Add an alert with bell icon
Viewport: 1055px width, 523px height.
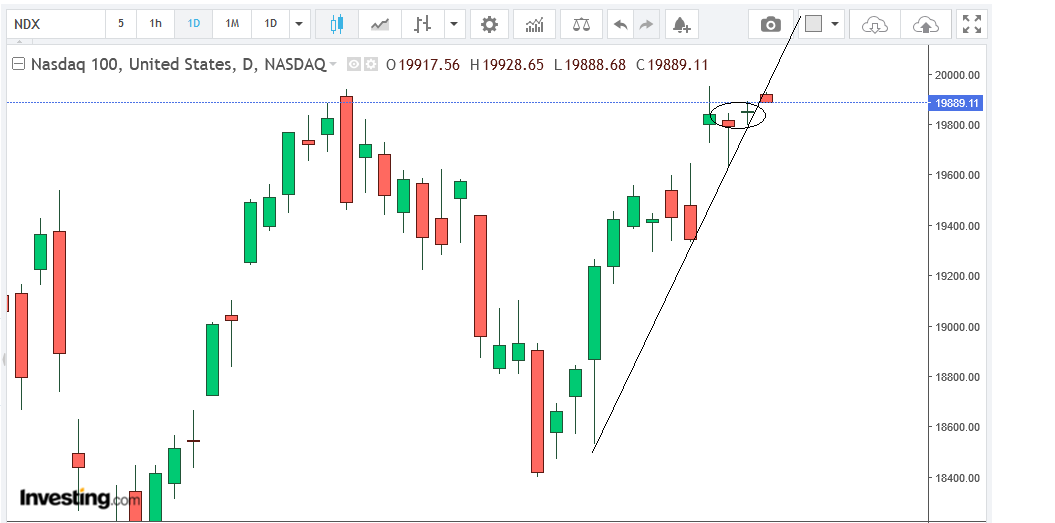coord(680,23)
